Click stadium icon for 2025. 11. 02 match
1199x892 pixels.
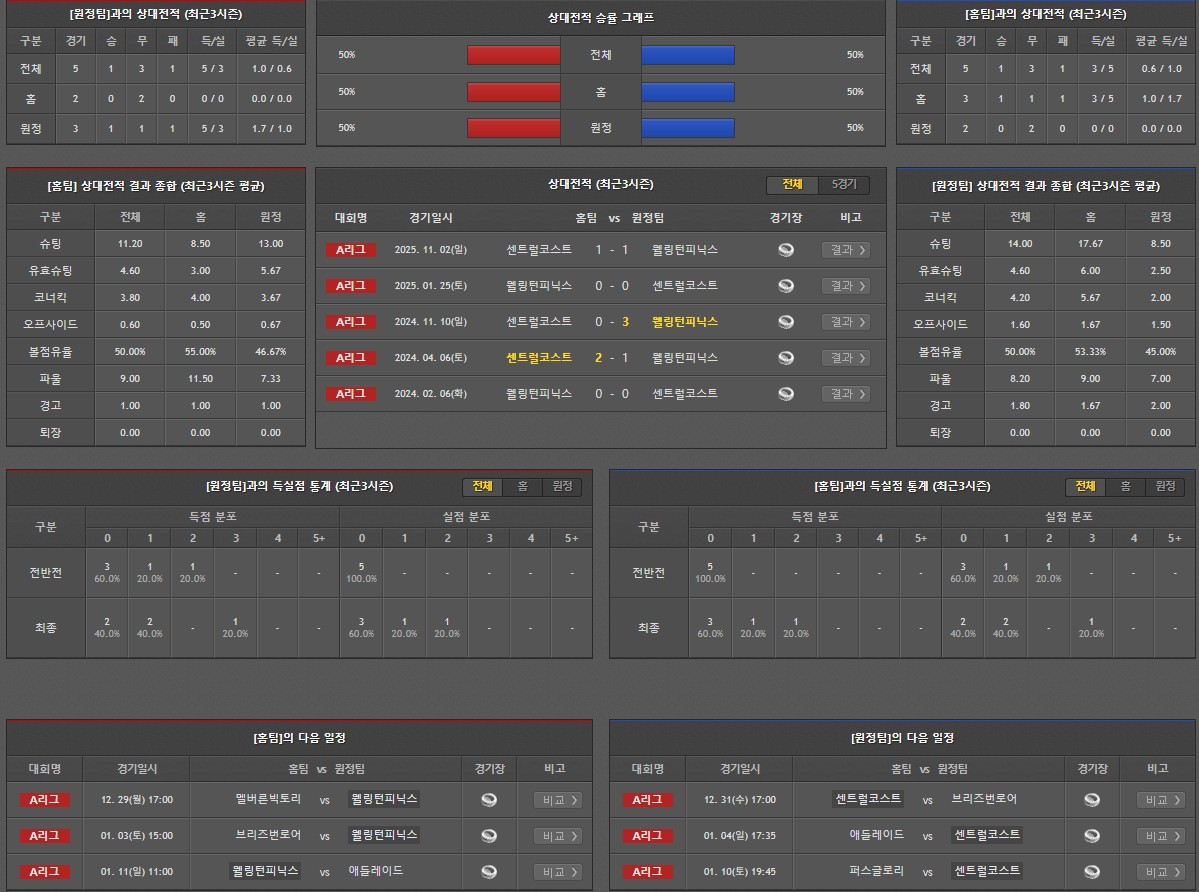pos(786,250)
